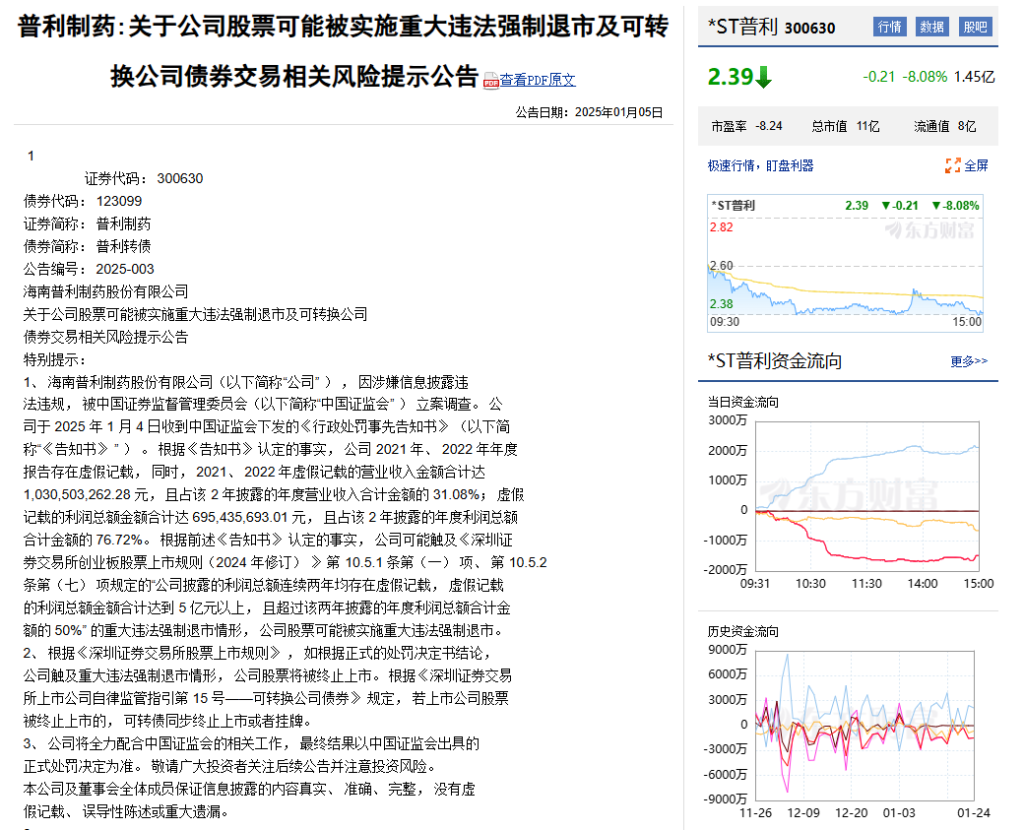Screen dimensions: 1024x830
Task: Click the -8.08% change value in header
Action: click(x=925, y=77)
